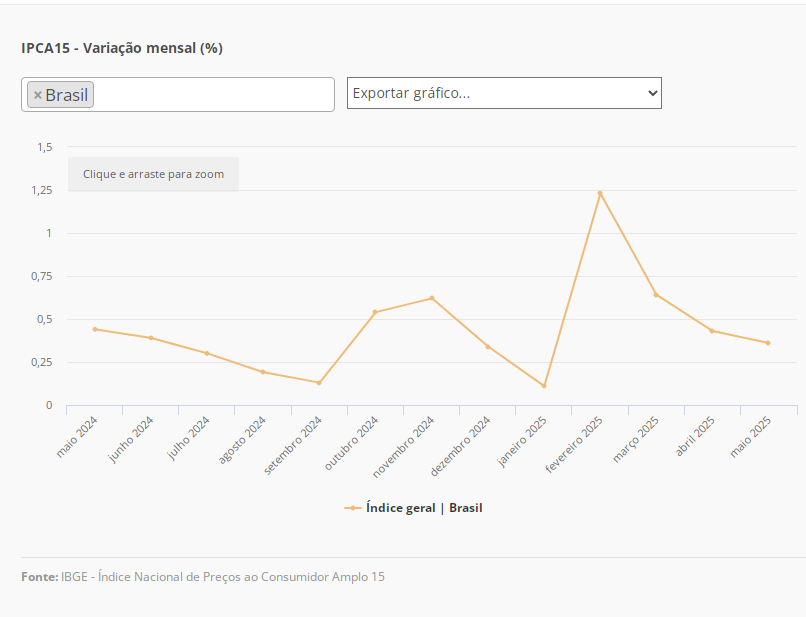Click the empty area of the location field
Viewport: 806px width, 617px height.
(213, 95)
